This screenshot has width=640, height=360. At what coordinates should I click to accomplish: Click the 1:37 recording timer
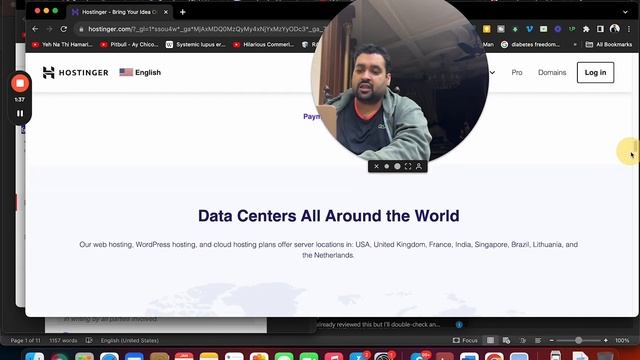click(x=20, y=99)
